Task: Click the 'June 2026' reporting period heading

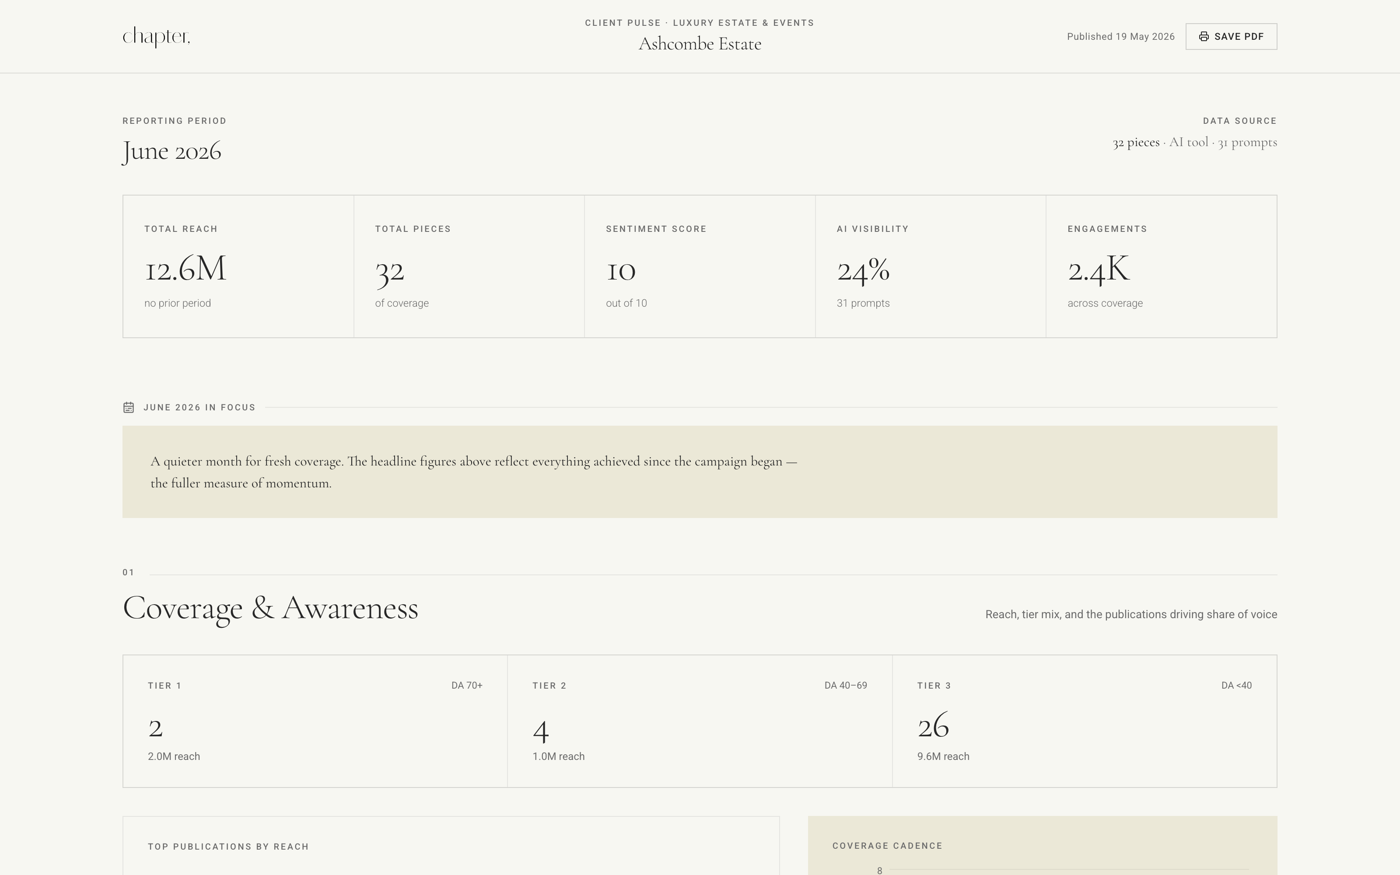Action: pyautogui.click(x=172, y=151)
